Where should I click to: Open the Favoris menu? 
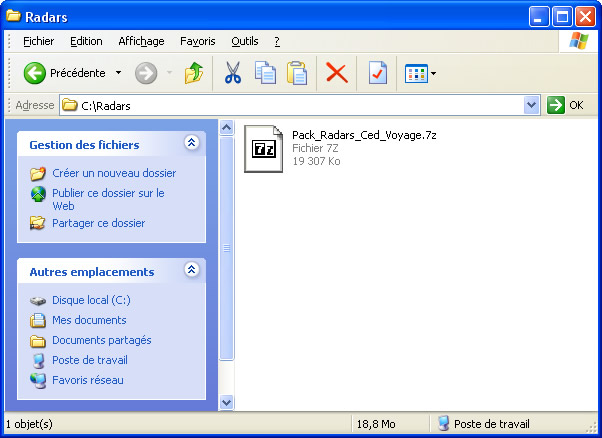[x=198, y=41]
